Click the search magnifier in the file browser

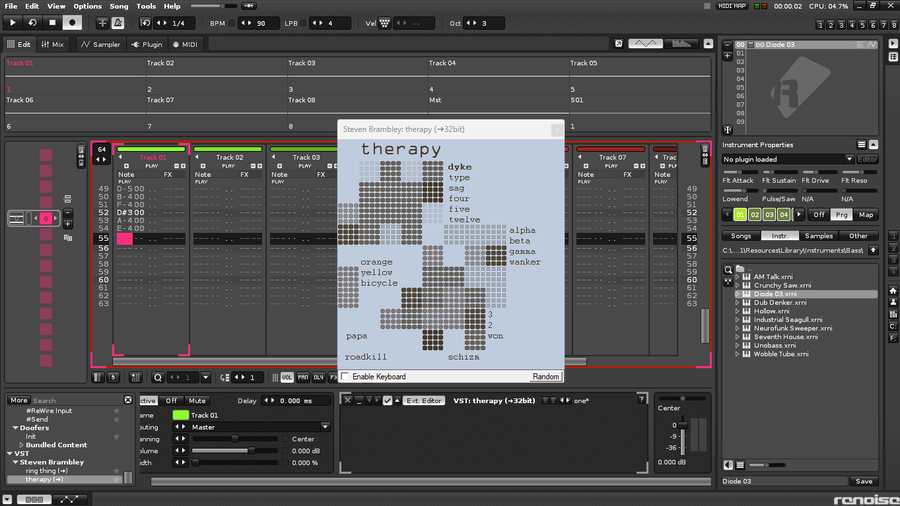pyautogui.click(x=728, y=270)
